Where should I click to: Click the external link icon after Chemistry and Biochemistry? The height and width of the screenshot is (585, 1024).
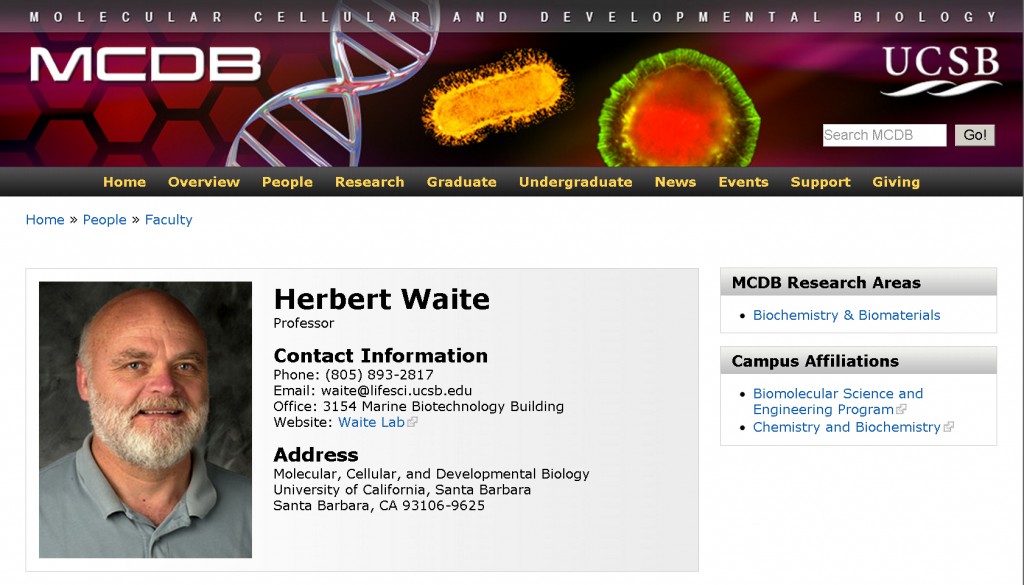click(x=949, y=427)
